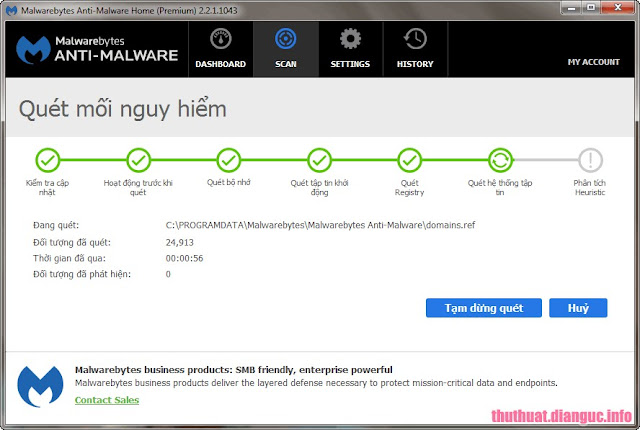Click the Kiểm tra cập nhật checkmark step
This screenshot has height=430, width=640.
tap(47, 160)
